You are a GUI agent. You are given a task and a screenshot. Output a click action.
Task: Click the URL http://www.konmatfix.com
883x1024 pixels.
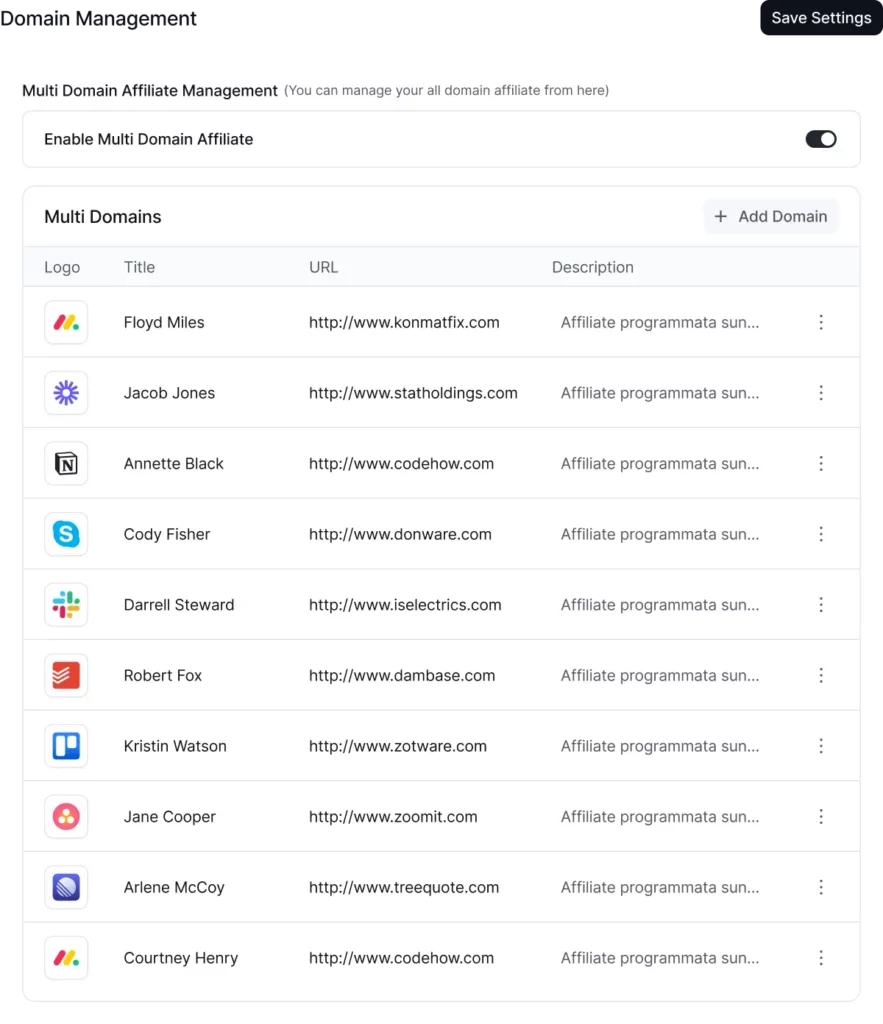click(x=404, y=322)
